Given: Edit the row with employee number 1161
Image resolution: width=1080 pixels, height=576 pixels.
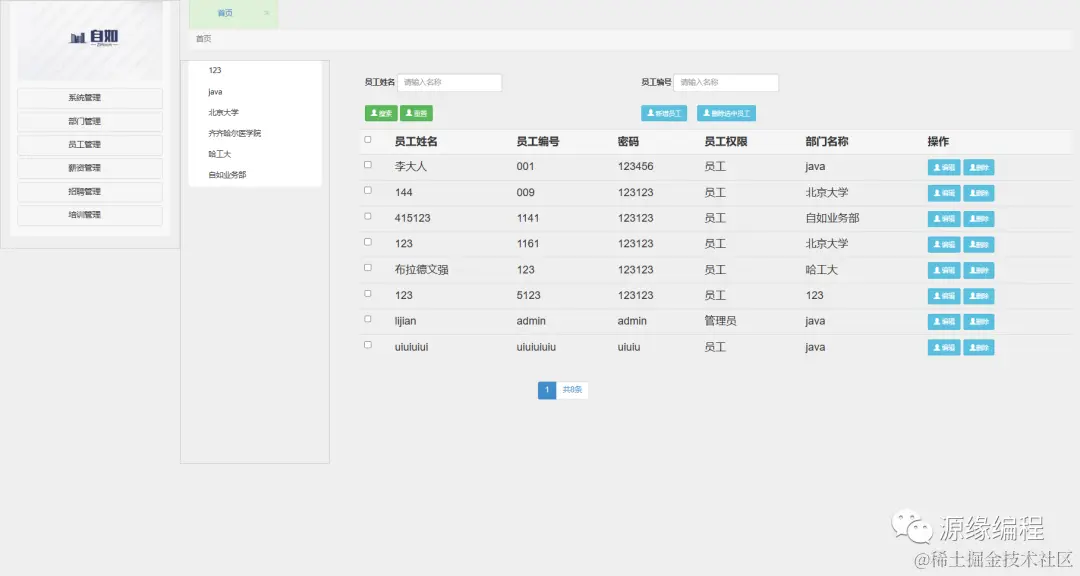Looking at the screenshot, I should click(944, 245).
